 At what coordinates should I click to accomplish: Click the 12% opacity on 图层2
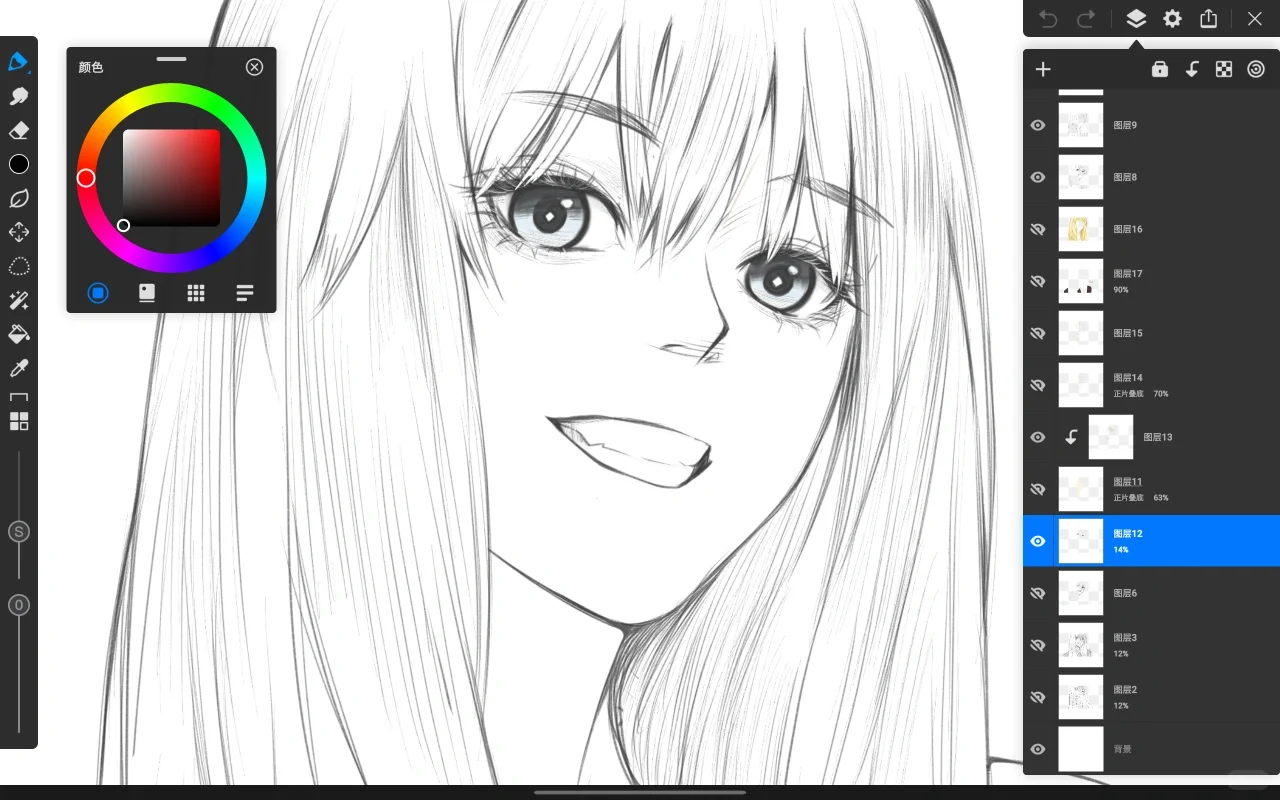(1121, 706)
